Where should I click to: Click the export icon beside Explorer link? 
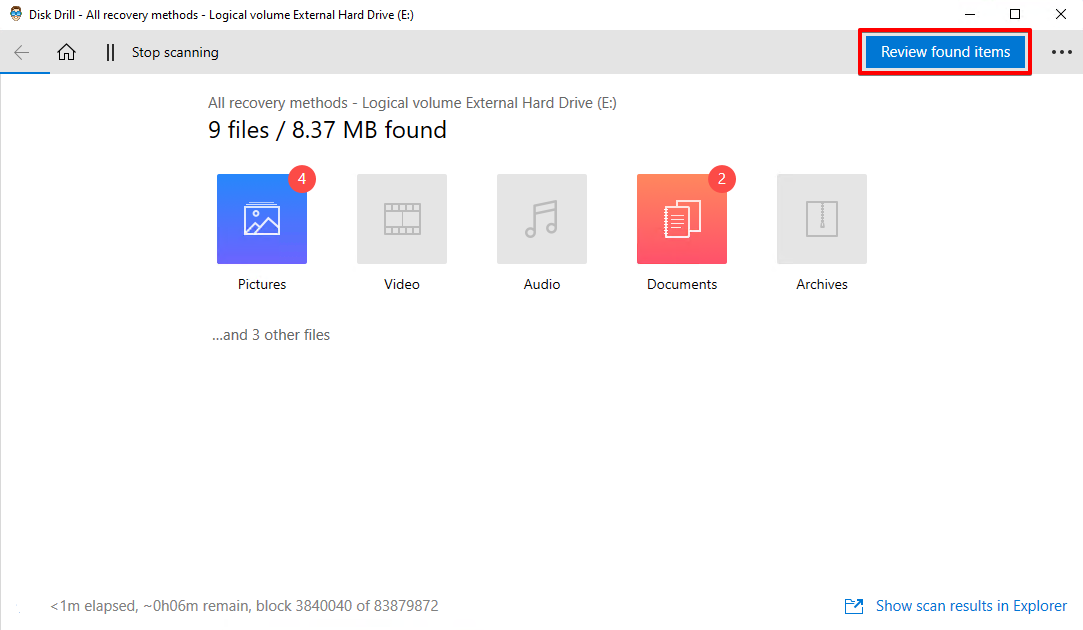tap(854, 606)
